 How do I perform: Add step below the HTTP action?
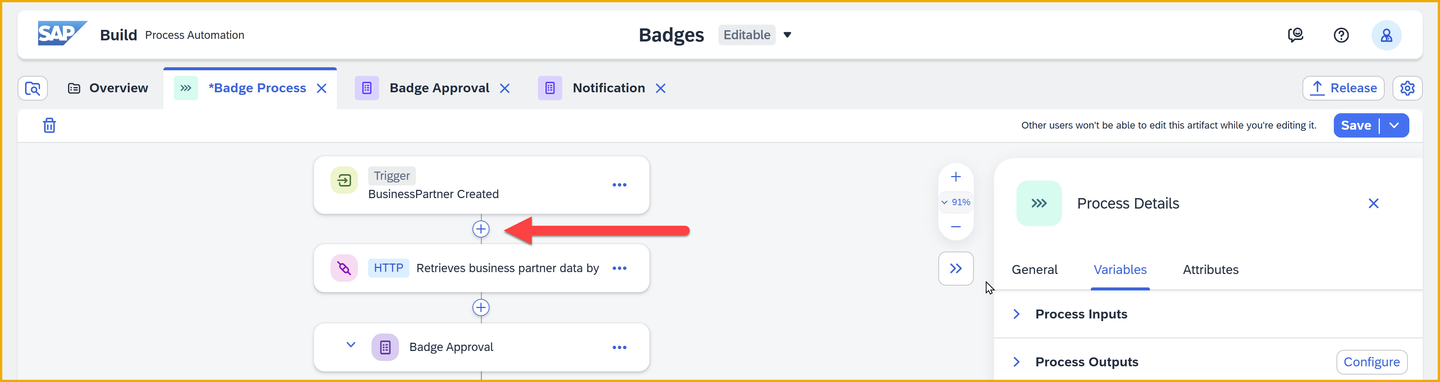pyautogui.click(x=481, y=307)
